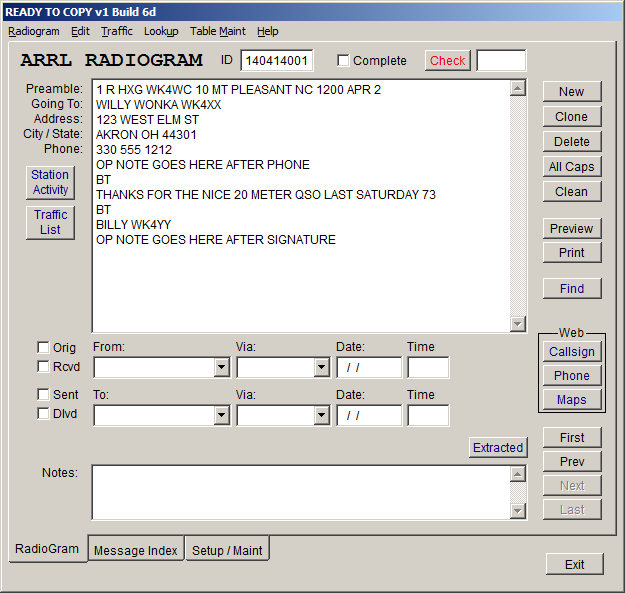Toggle the Rcvd checkbox
The width and height of the screenshot is (625, 593).
pos(43,366)
